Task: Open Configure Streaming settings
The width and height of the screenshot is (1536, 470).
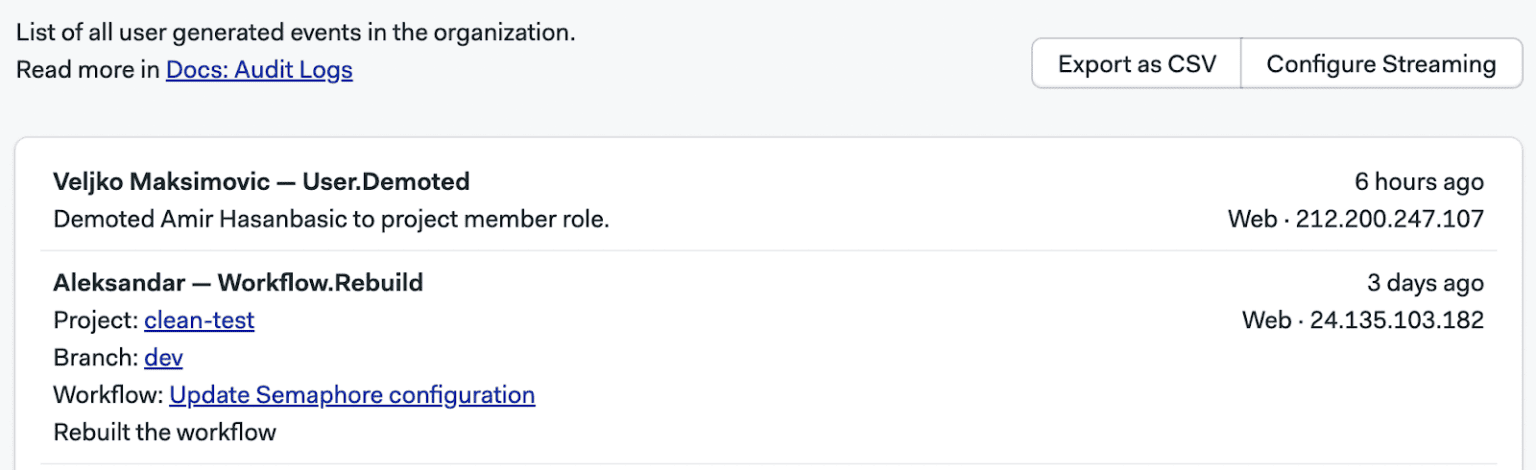Action: point(1381,64)
